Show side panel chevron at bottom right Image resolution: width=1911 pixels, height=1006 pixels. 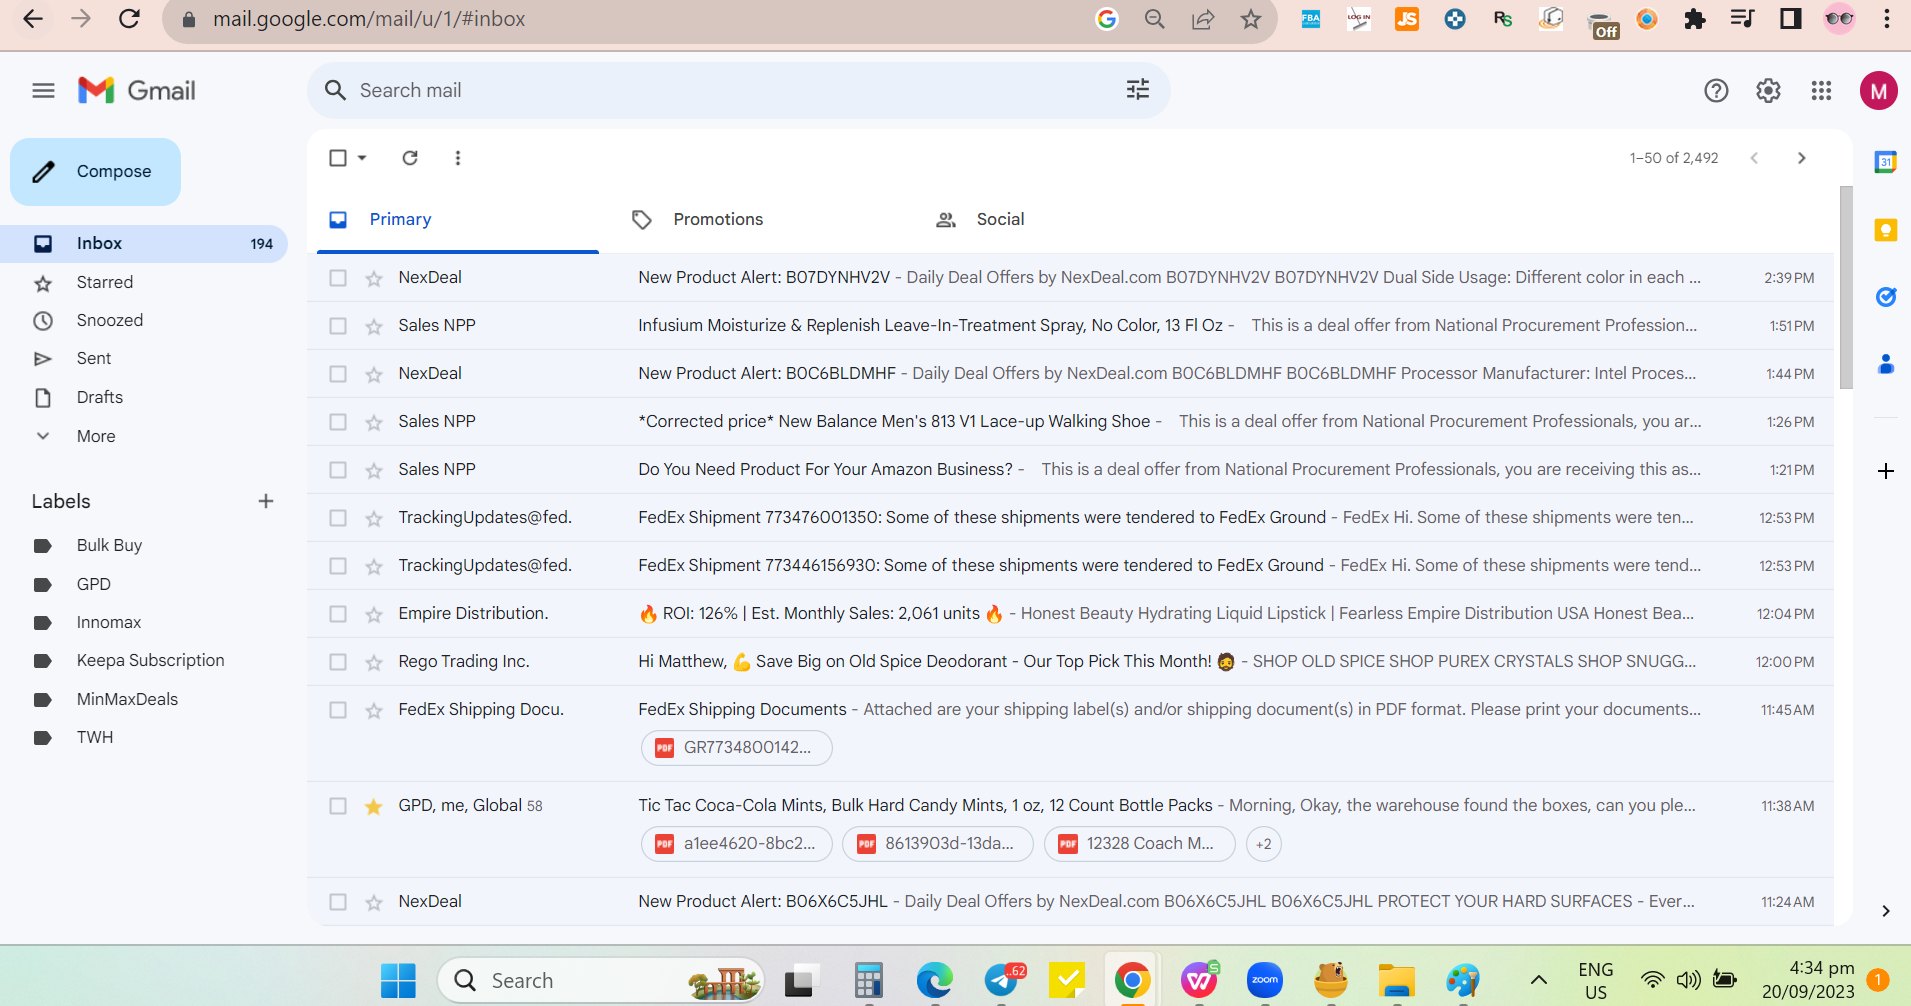pyautogui.click(x=1885, y=911)
